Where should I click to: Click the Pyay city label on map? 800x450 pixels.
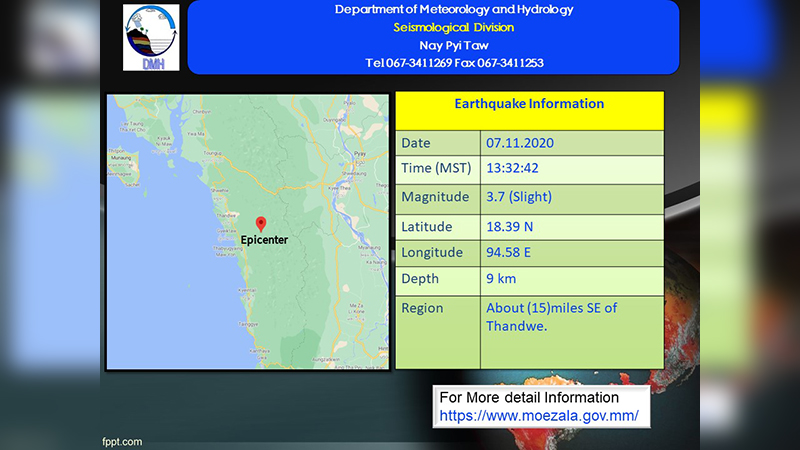[x=360, y=154]
